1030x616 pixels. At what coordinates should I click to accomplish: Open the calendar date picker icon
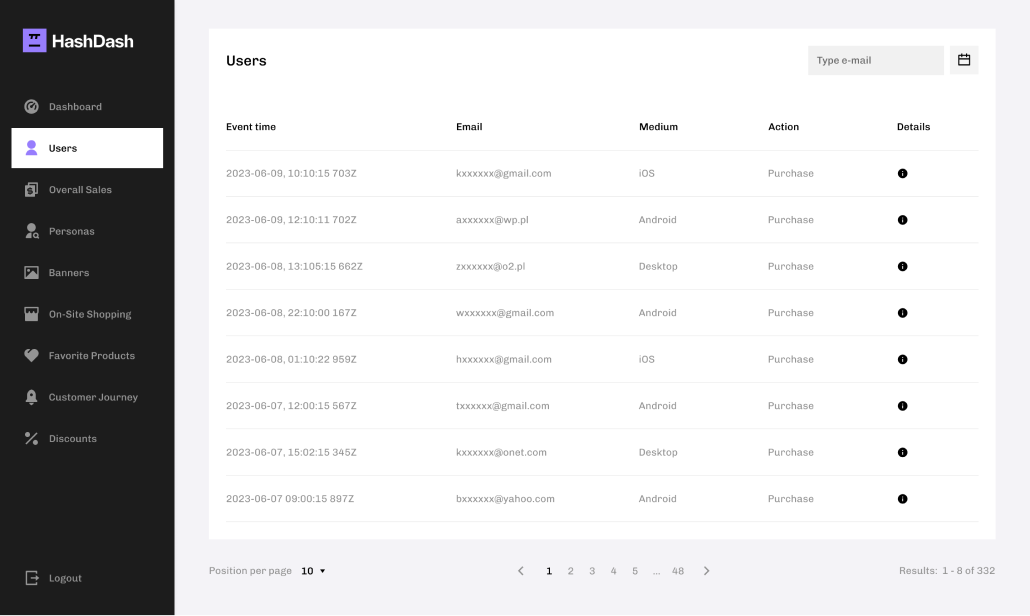tap(963, 60)
